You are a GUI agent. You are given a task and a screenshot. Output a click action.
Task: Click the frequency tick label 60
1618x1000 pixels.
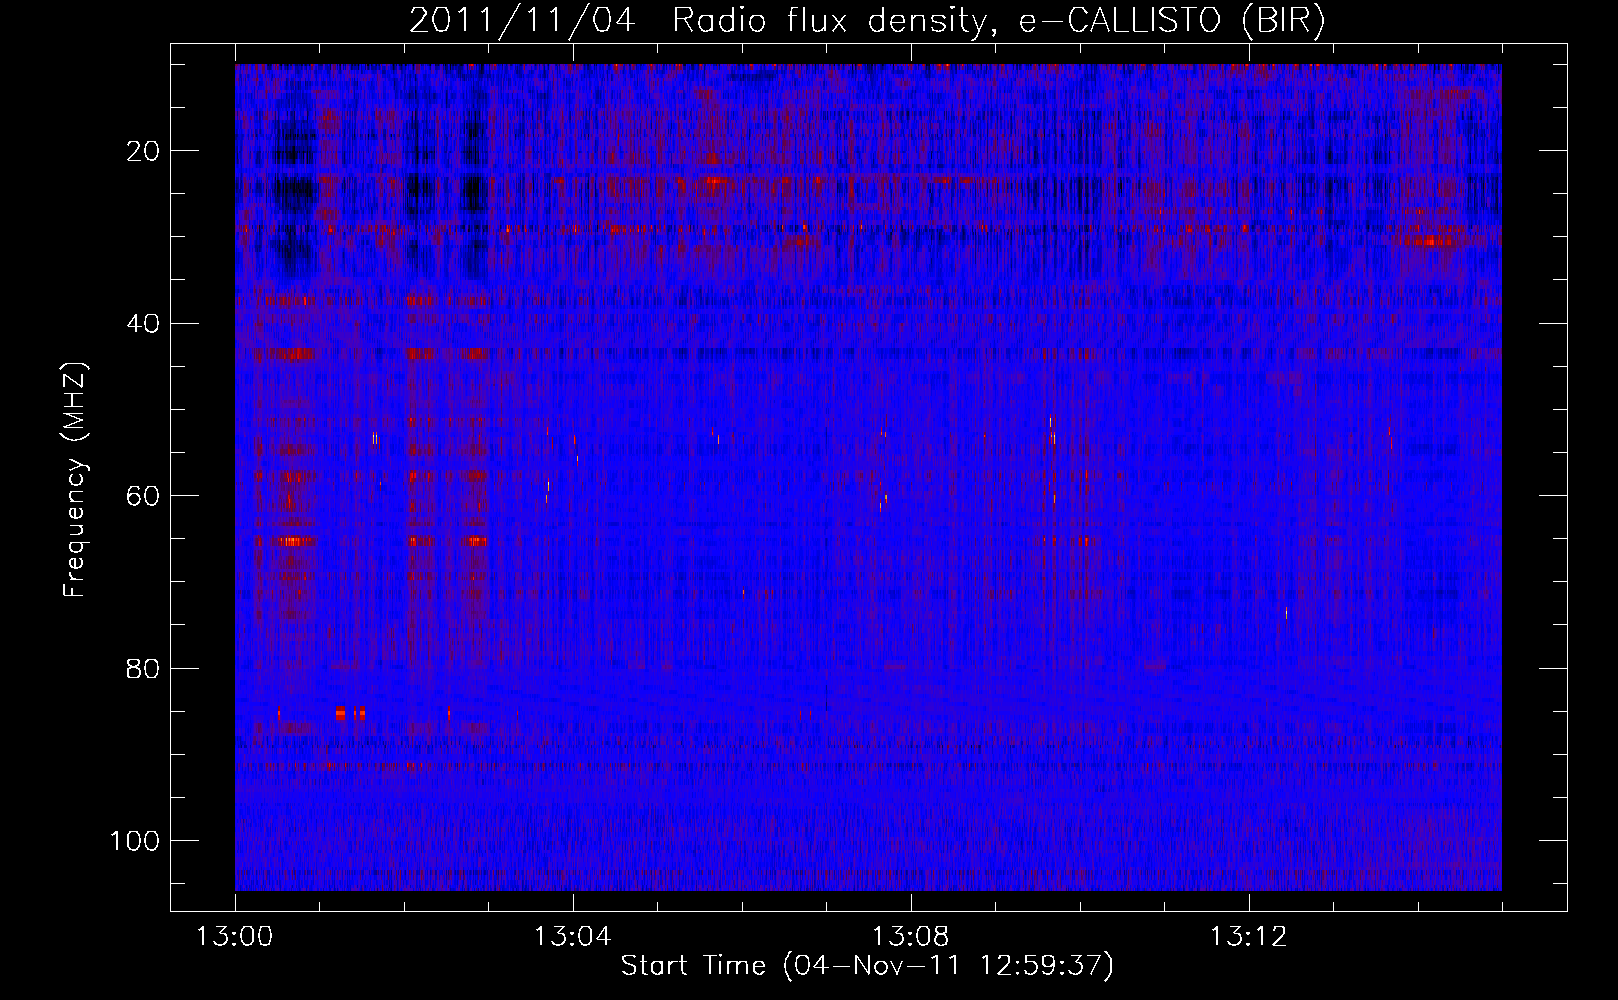pyautogui.click(x=144, y=496)
